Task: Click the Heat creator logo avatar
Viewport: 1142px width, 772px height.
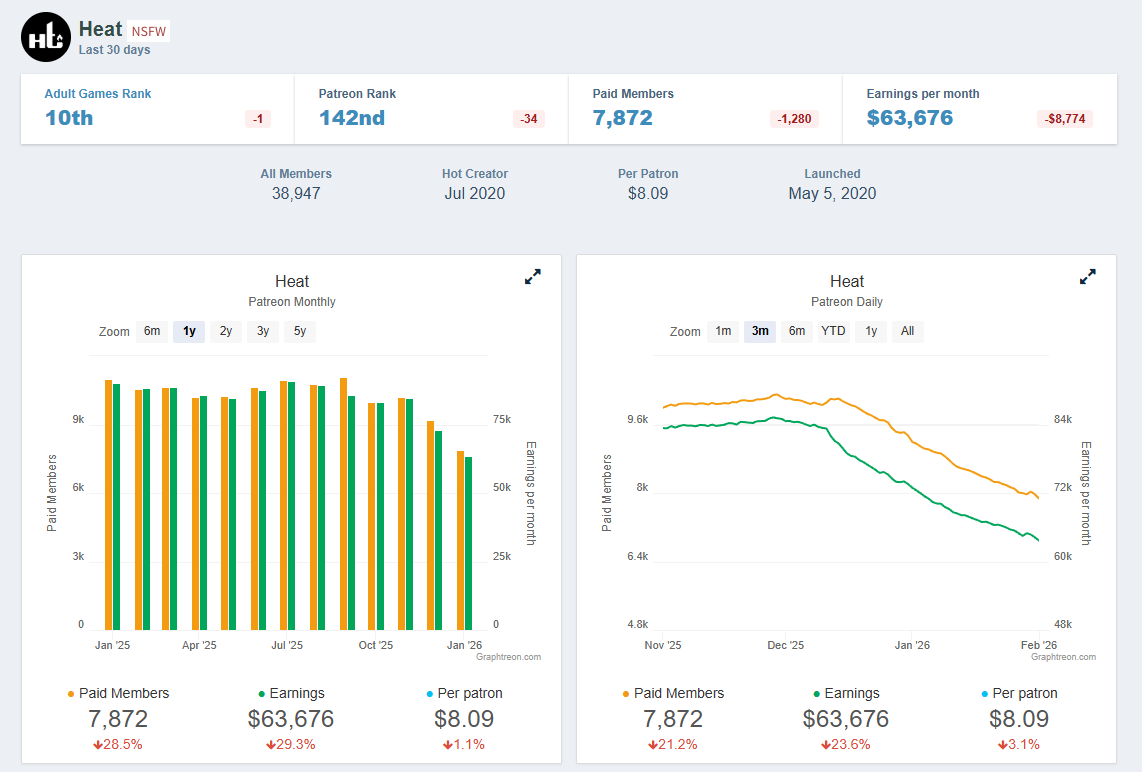Action: click(x=46, y=37)
